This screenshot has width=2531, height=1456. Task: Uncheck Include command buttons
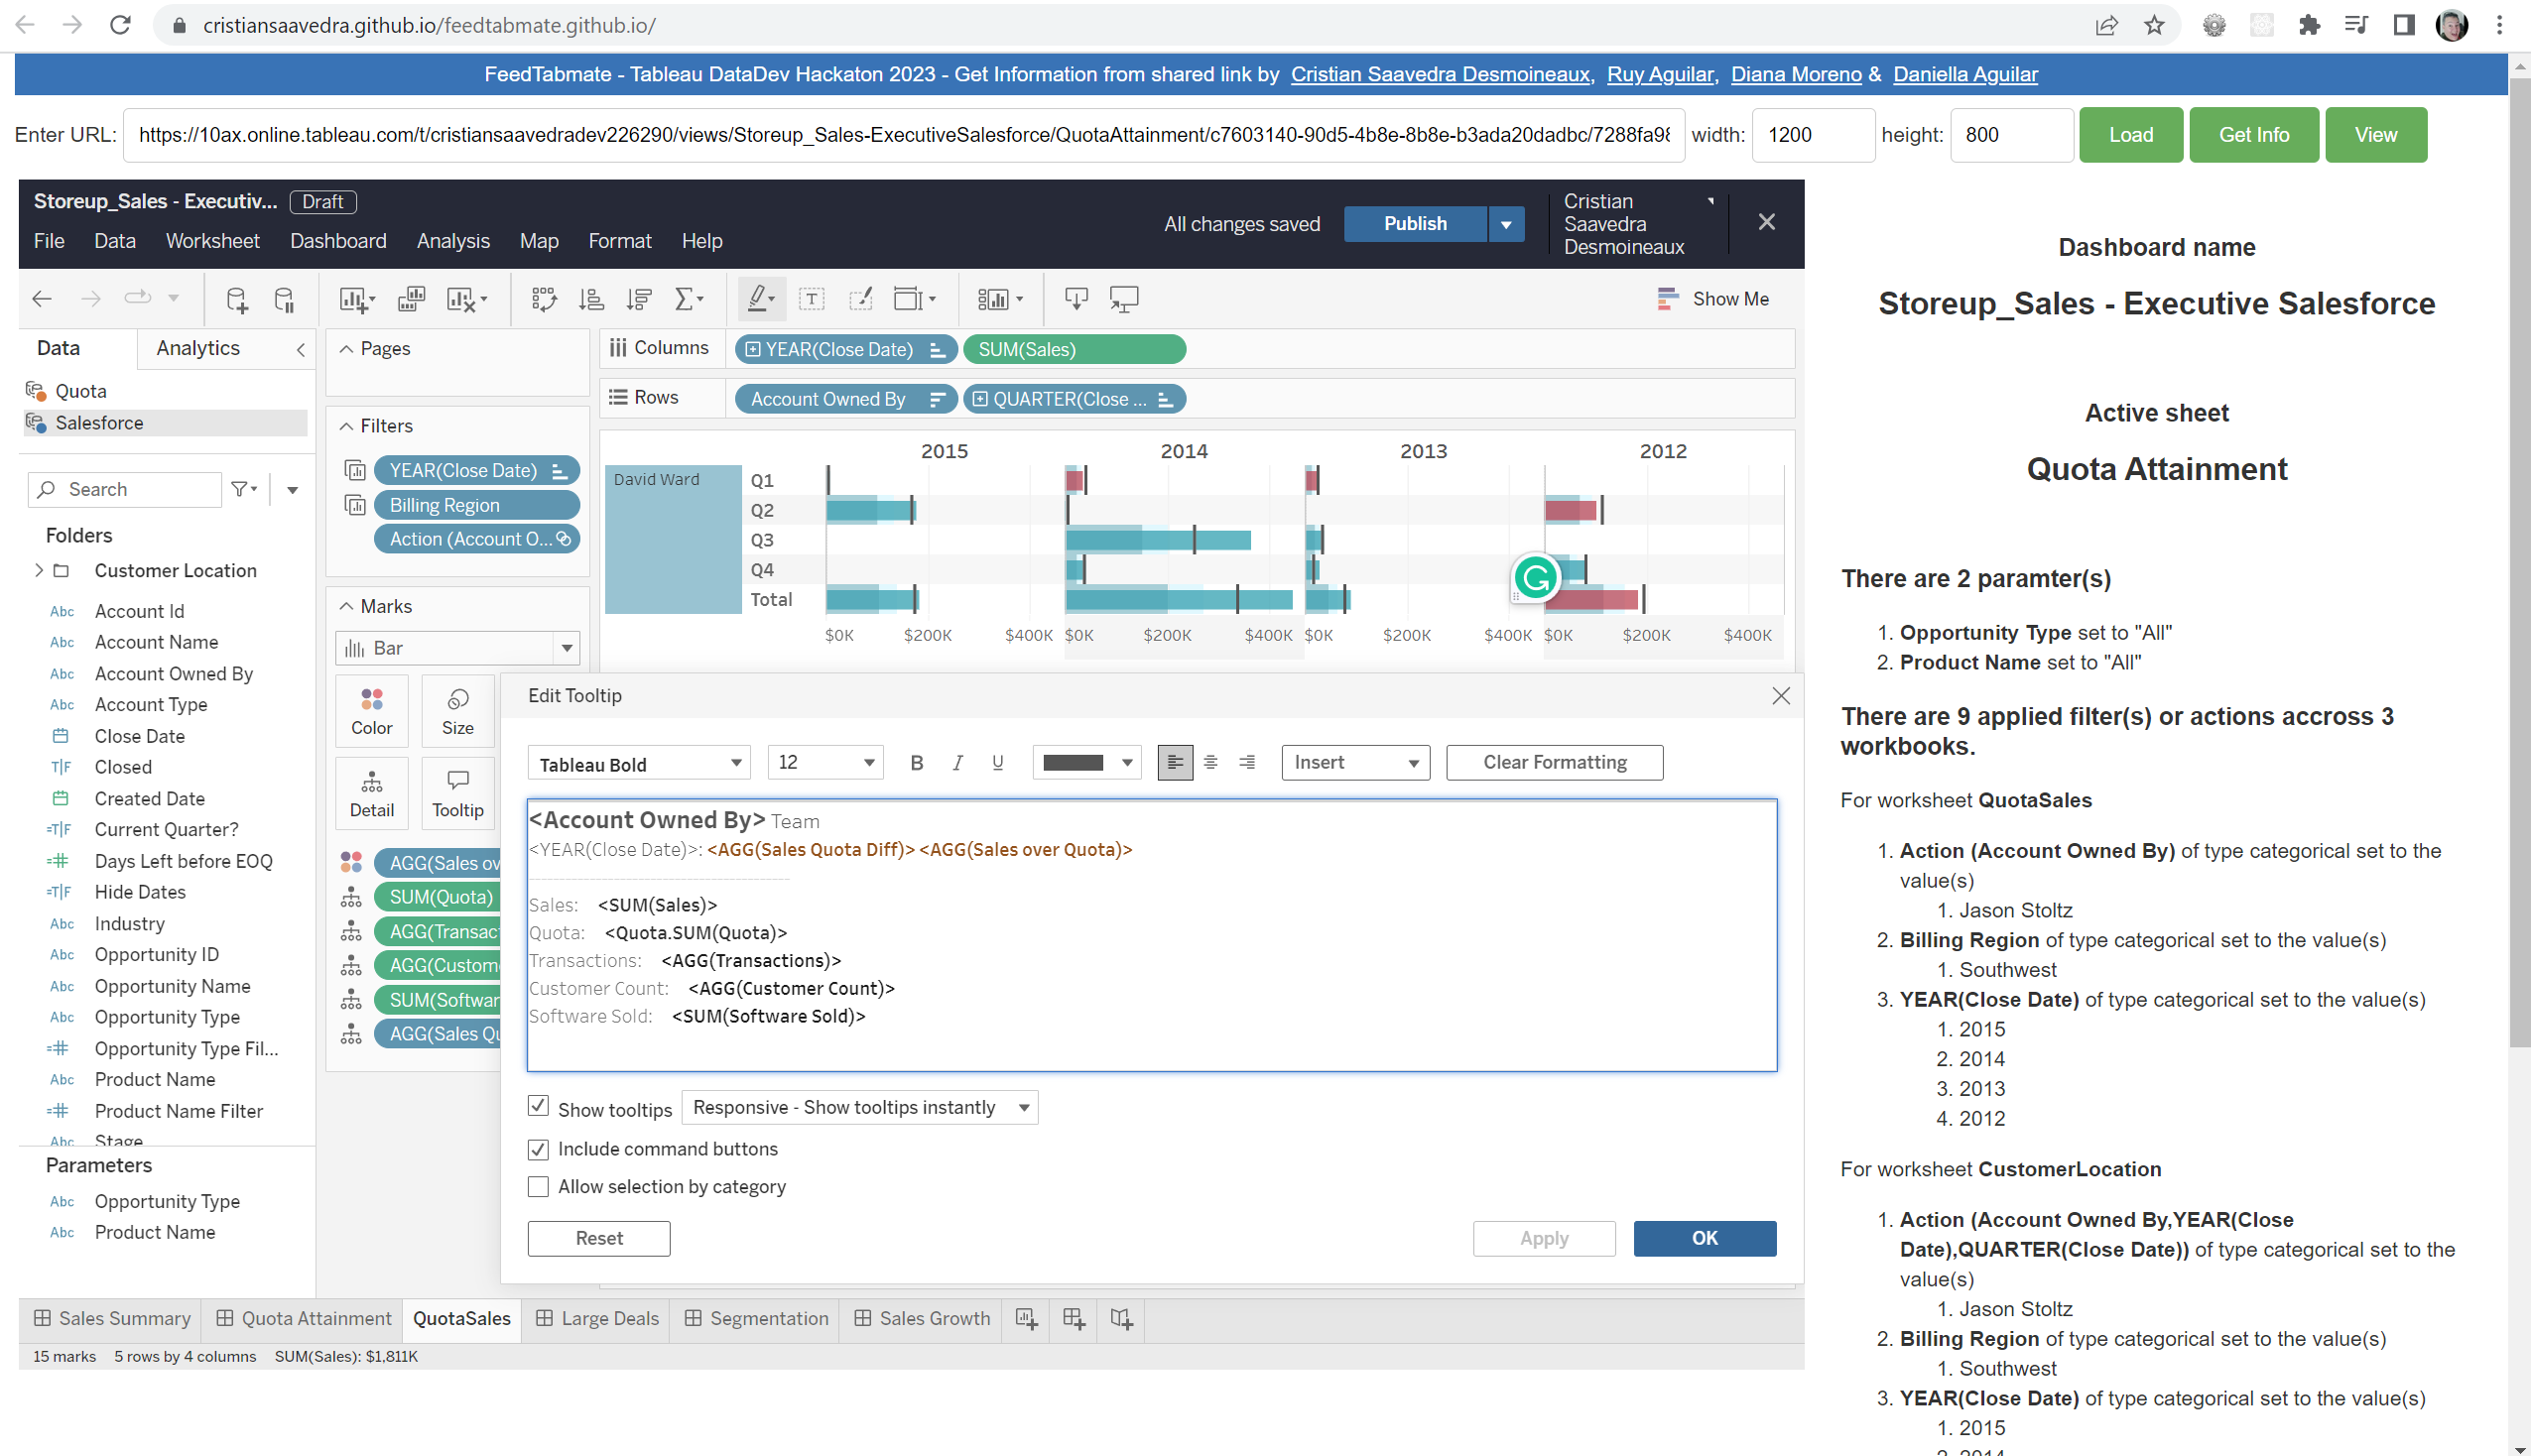pyautogui.click(x=538, y=1149)
